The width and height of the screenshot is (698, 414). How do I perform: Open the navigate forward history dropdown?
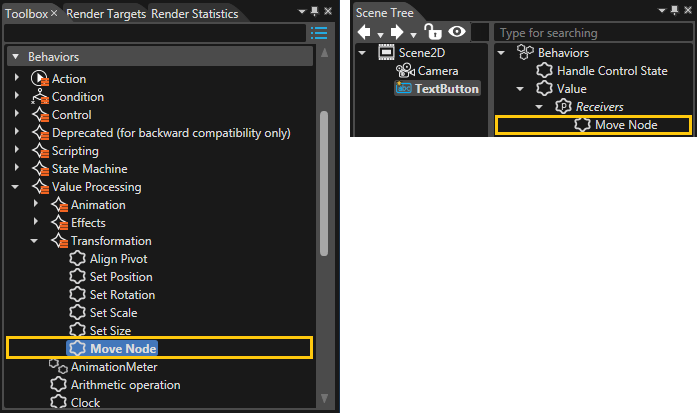(x=414, y=35)
